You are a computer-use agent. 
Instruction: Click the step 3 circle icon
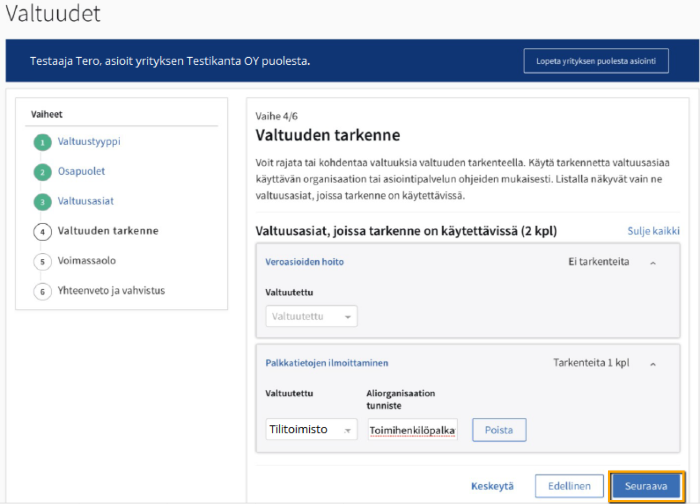[42, 202]
